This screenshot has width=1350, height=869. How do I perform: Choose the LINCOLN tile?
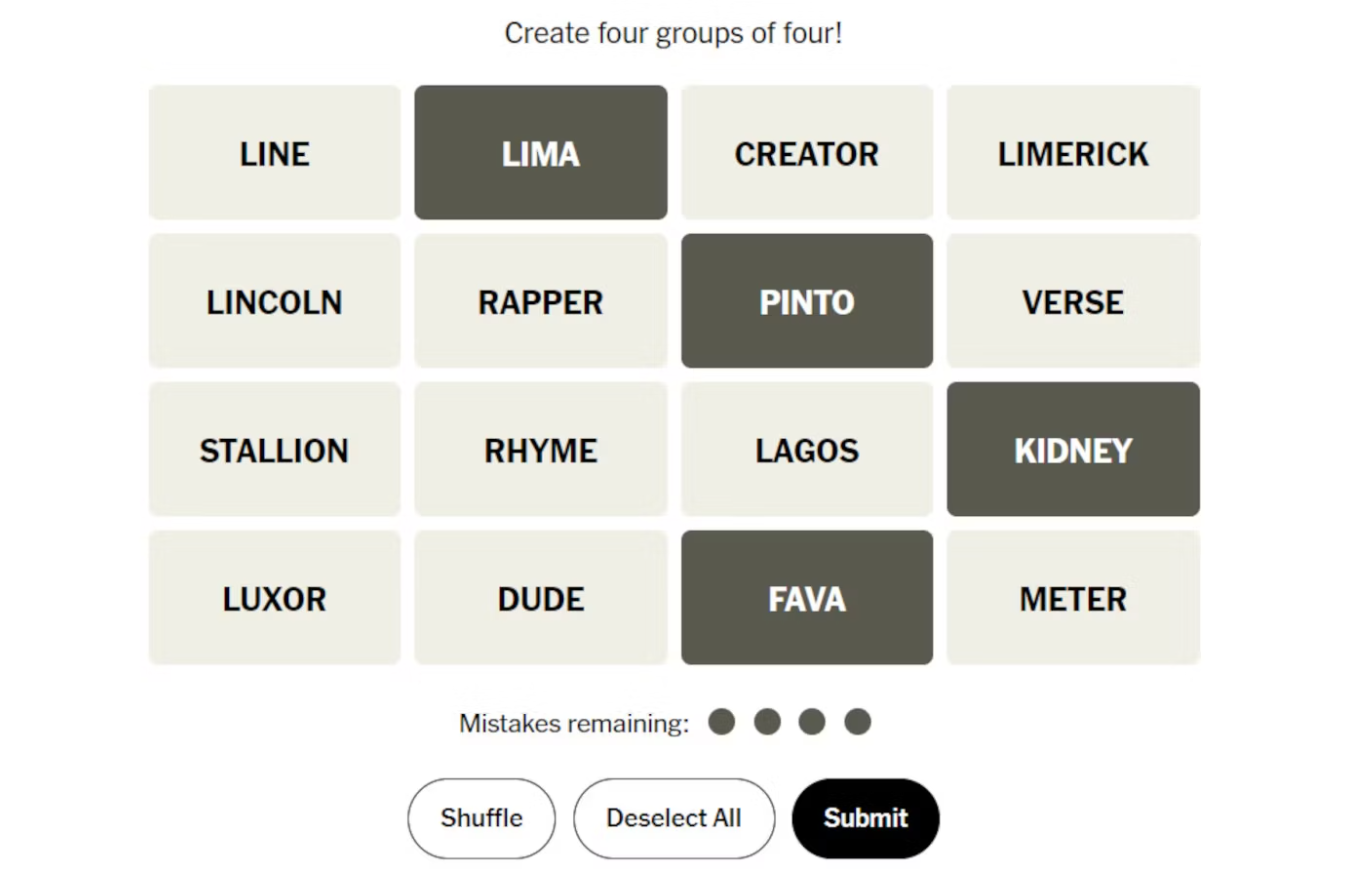coord(274,301)
